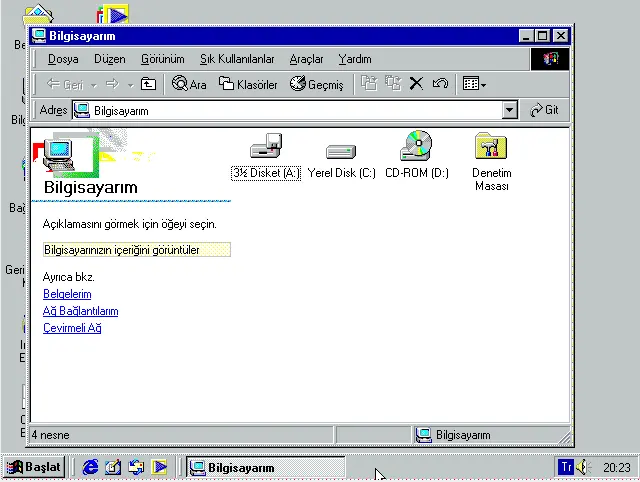Screen dimensions: 640x482
Task: Click the Git button
Action: click(x=544, y=110)
